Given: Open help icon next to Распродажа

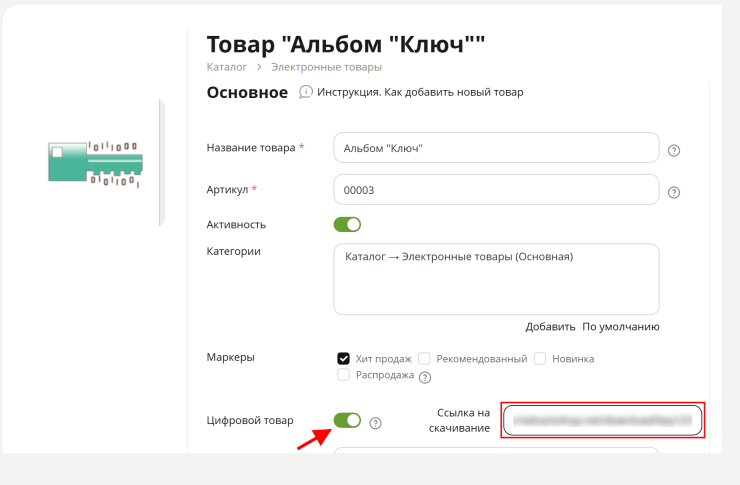Looking at the screenshot, I should [x=425, y=377].
